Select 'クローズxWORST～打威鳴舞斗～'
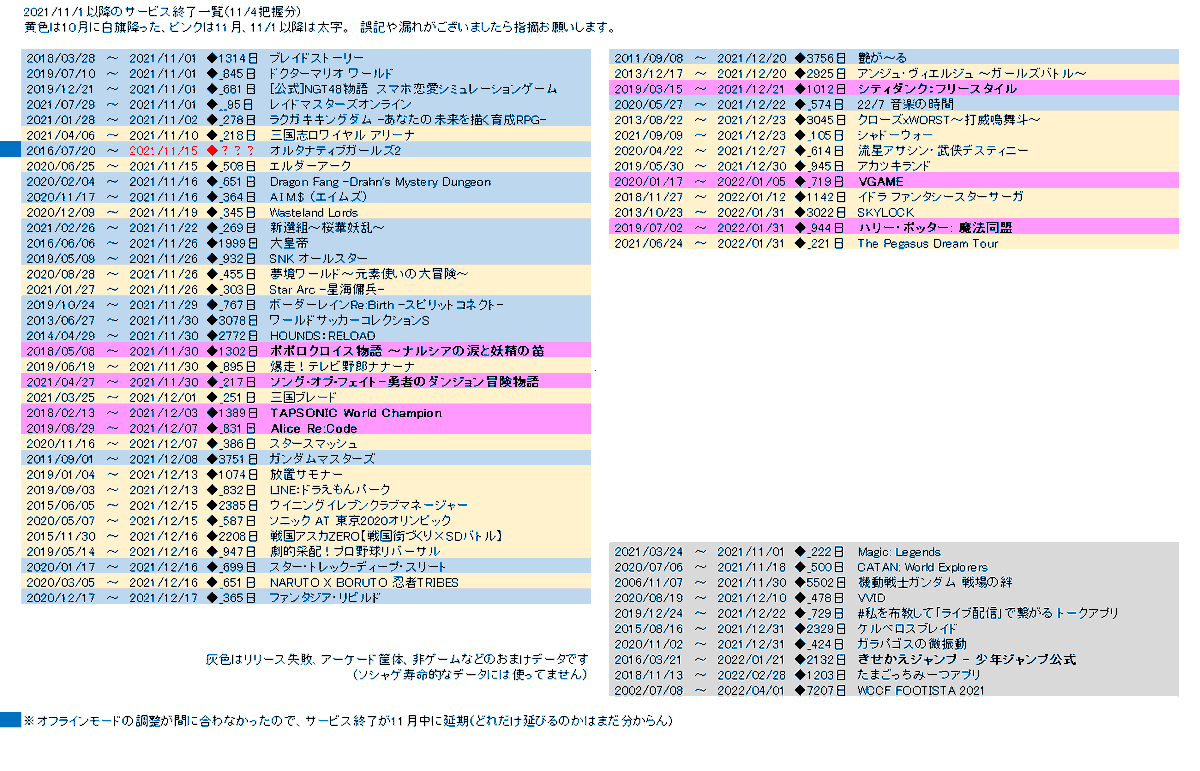Image resolution: width=1200 pixels, height=771 pixels. point(948,120)
